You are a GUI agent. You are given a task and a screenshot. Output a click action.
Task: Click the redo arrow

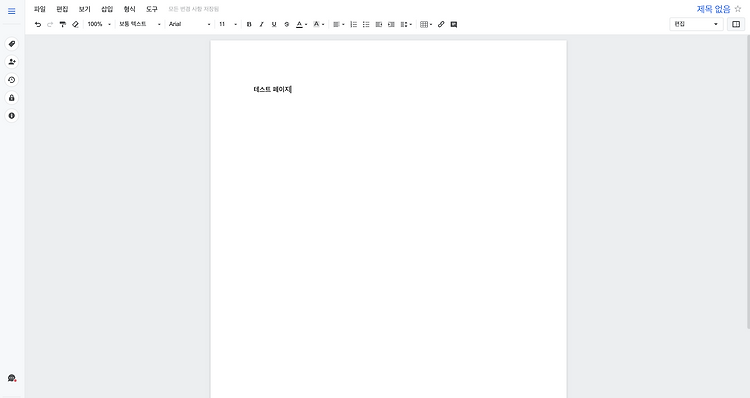coord(50,24)
